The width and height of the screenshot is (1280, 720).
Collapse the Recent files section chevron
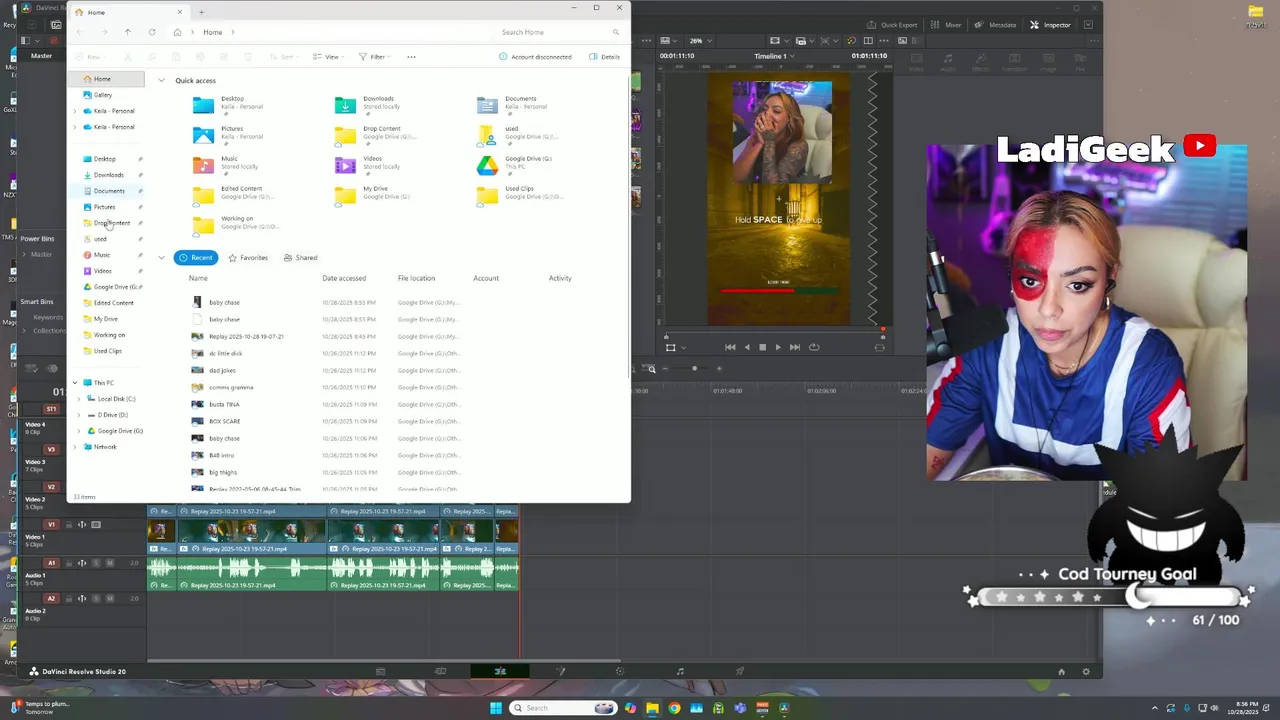point(161,258)
